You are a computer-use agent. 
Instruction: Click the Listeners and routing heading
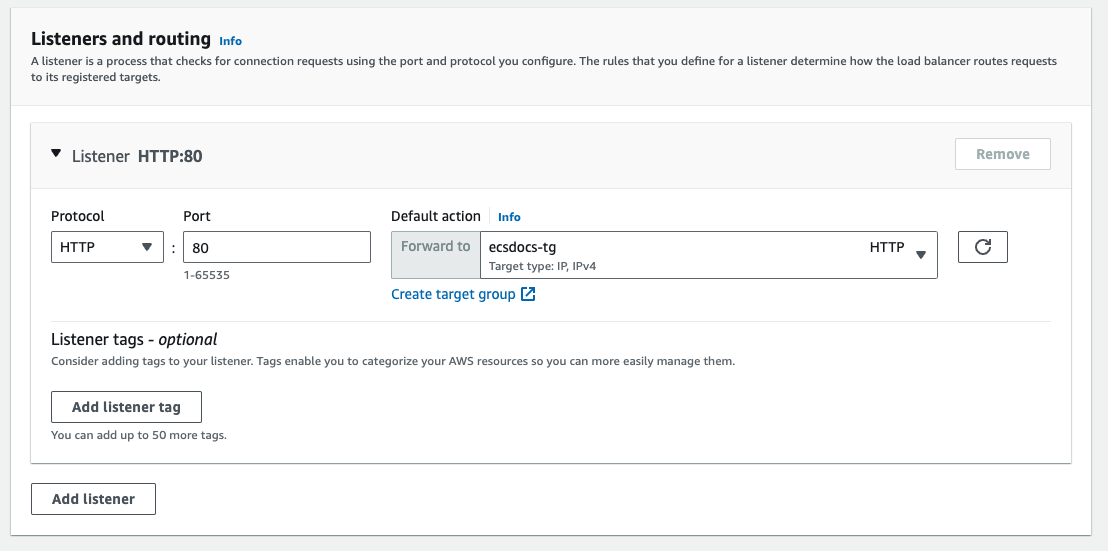(x=121, y=40)
